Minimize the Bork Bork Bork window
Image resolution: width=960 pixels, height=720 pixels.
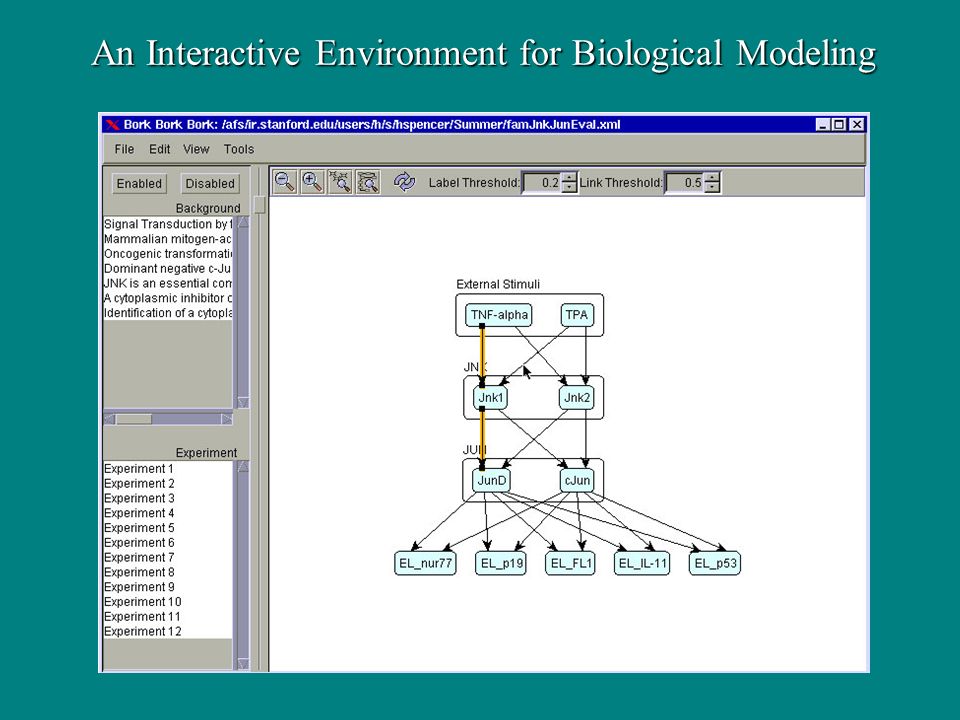pos(823,125)
